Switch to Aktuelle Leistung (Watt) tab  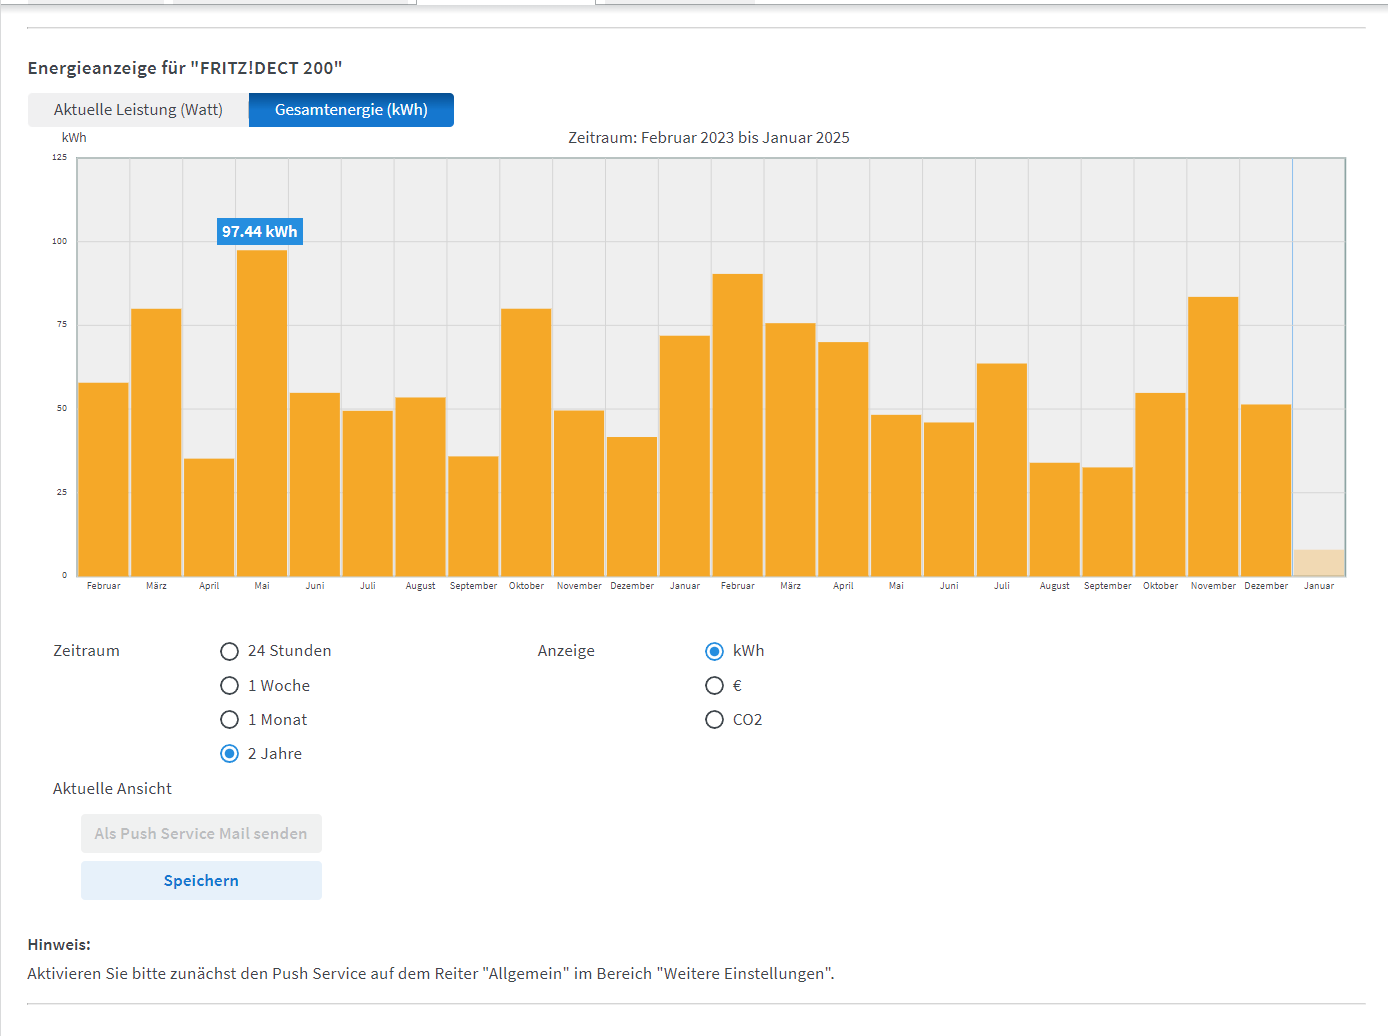(138, 110)
